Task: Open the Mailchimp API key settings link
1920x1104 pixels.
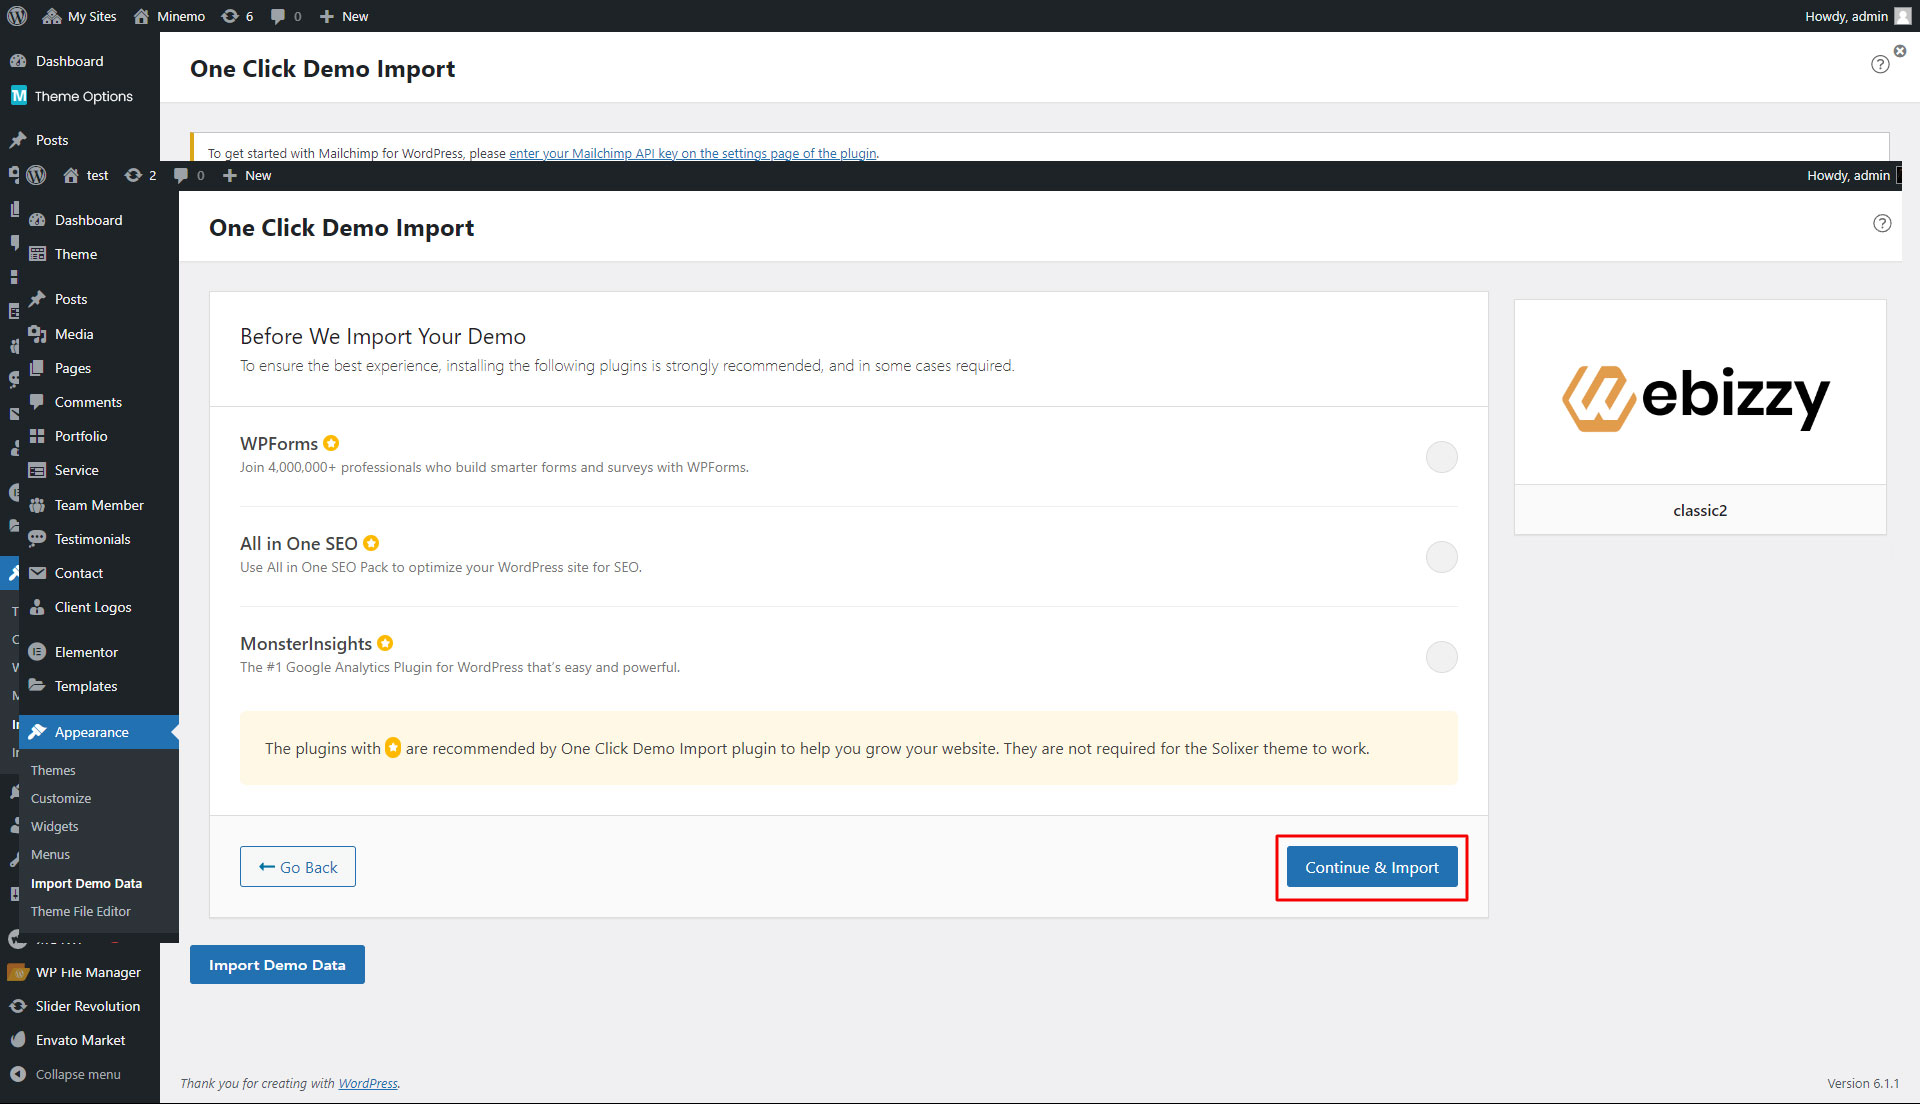Action: tap(693, 153)
